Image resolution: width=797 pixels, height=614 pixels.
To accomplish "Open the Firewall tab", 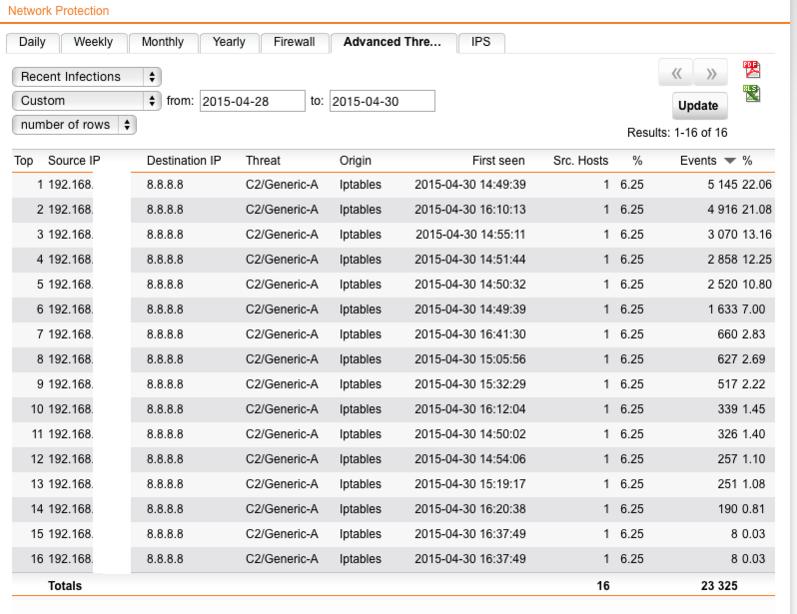I will point(294,42).
